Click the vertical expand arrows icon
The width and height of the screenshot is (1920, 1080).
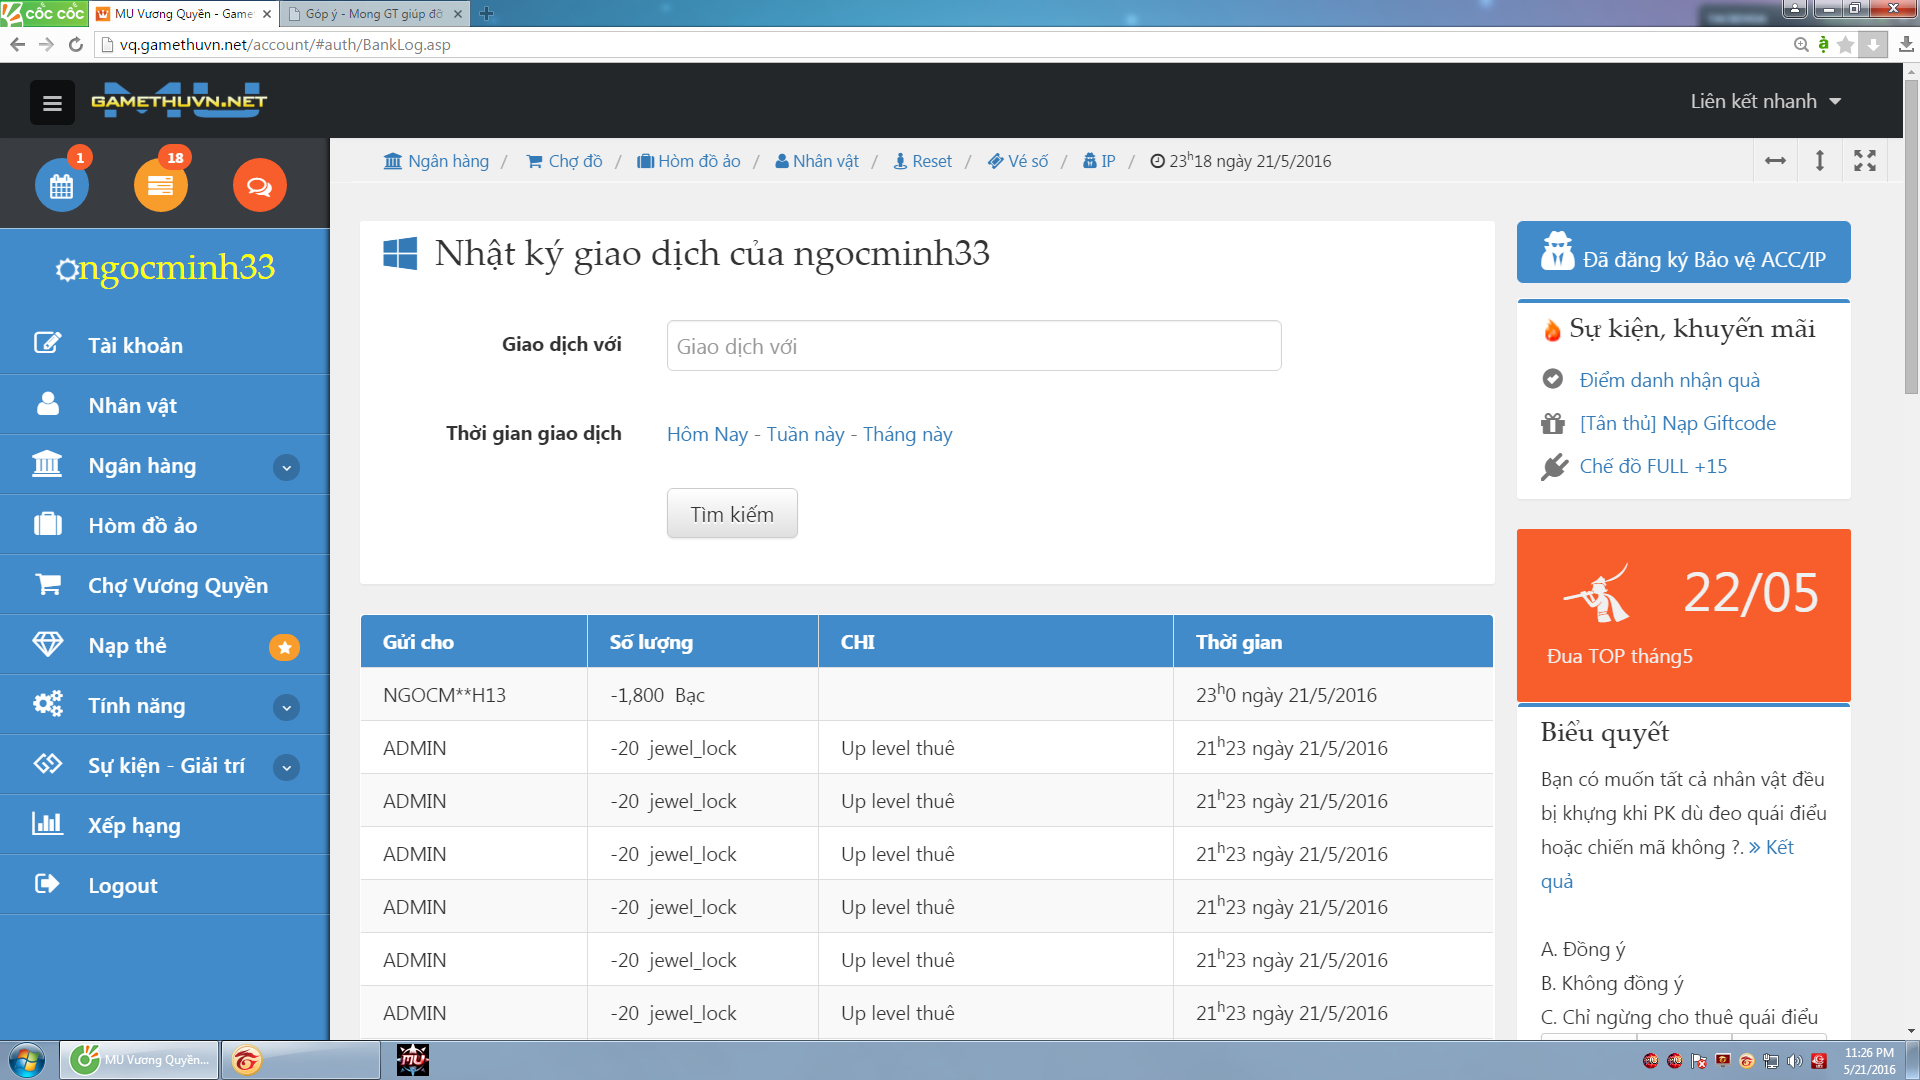coord(1820,161)
